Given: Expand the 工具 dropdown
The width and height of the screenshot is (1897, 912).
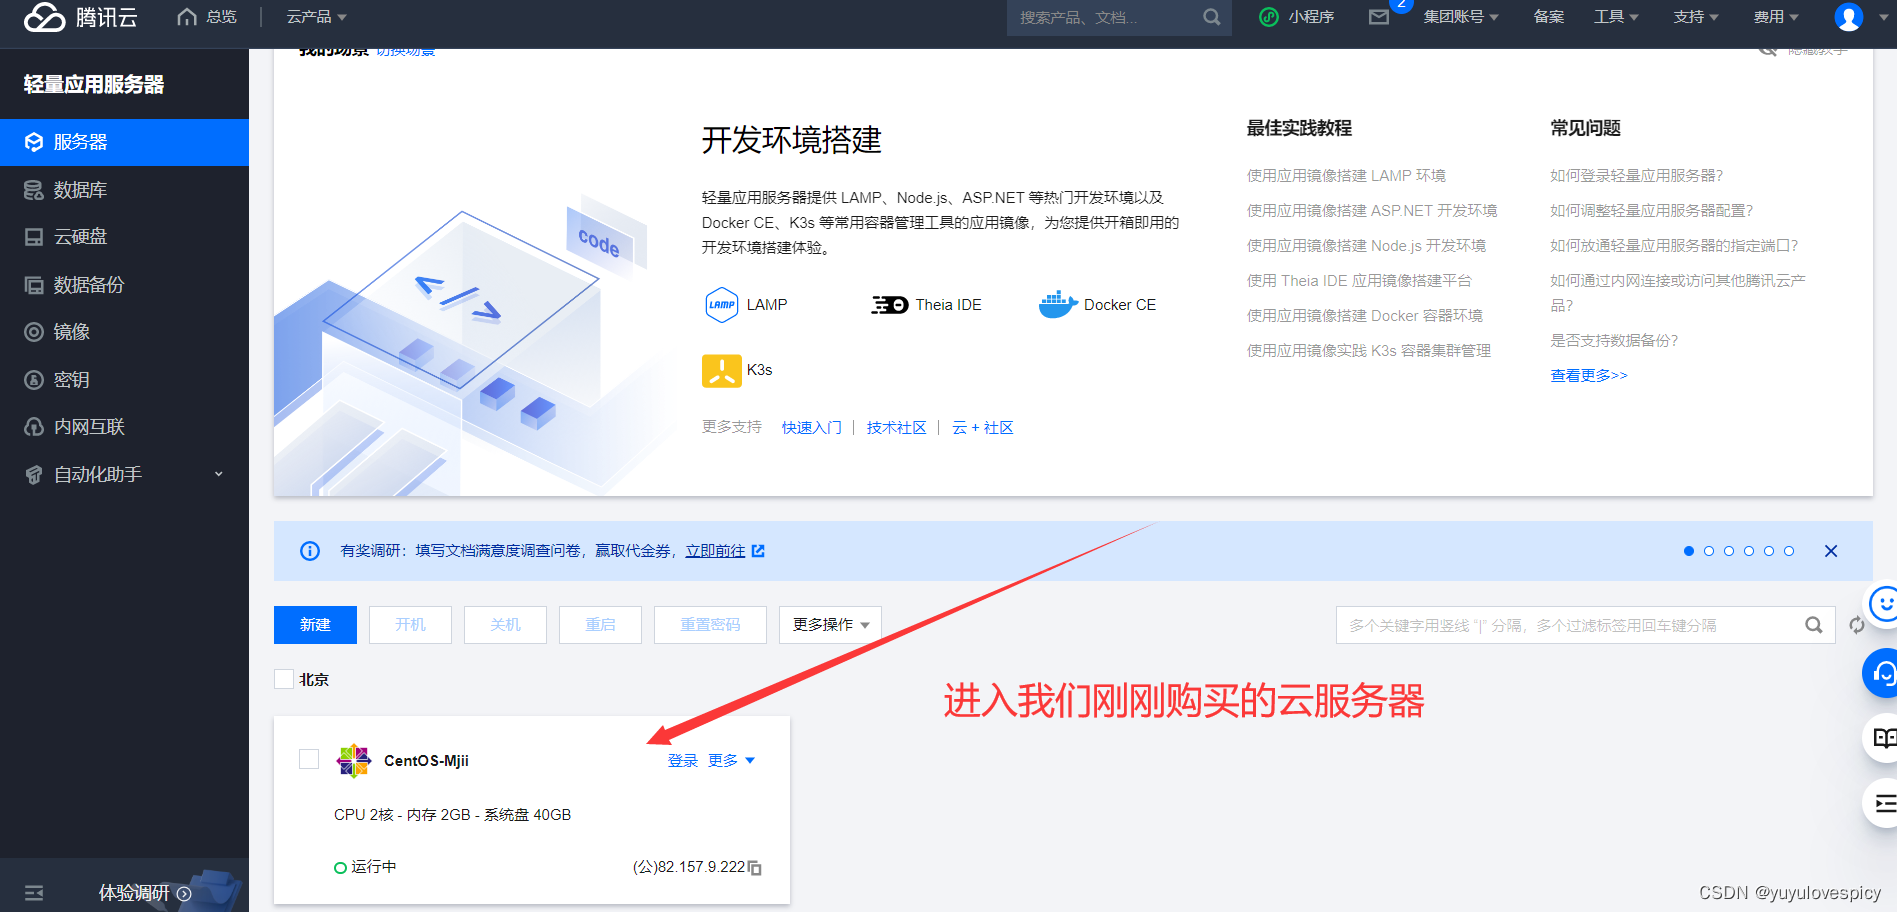Looking at the screenshot, I should pyautogui.click(x=1616, y=17).
